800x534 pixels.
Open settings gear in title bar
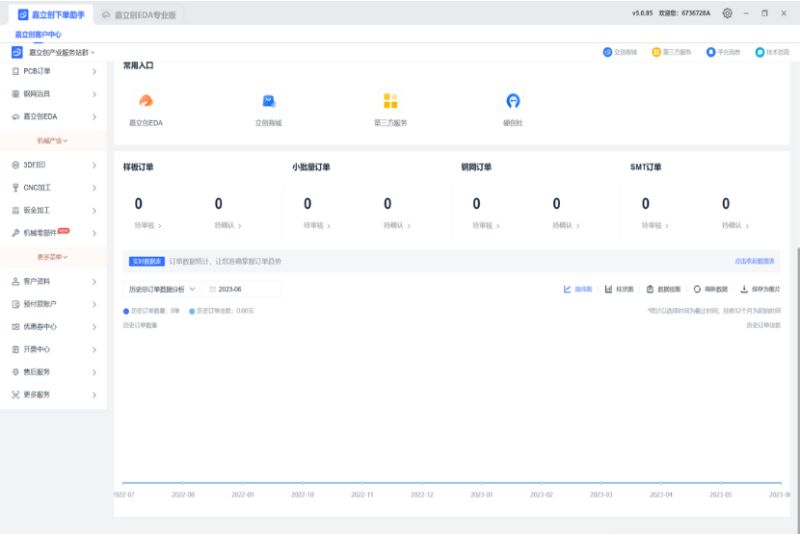click(727, 13)
